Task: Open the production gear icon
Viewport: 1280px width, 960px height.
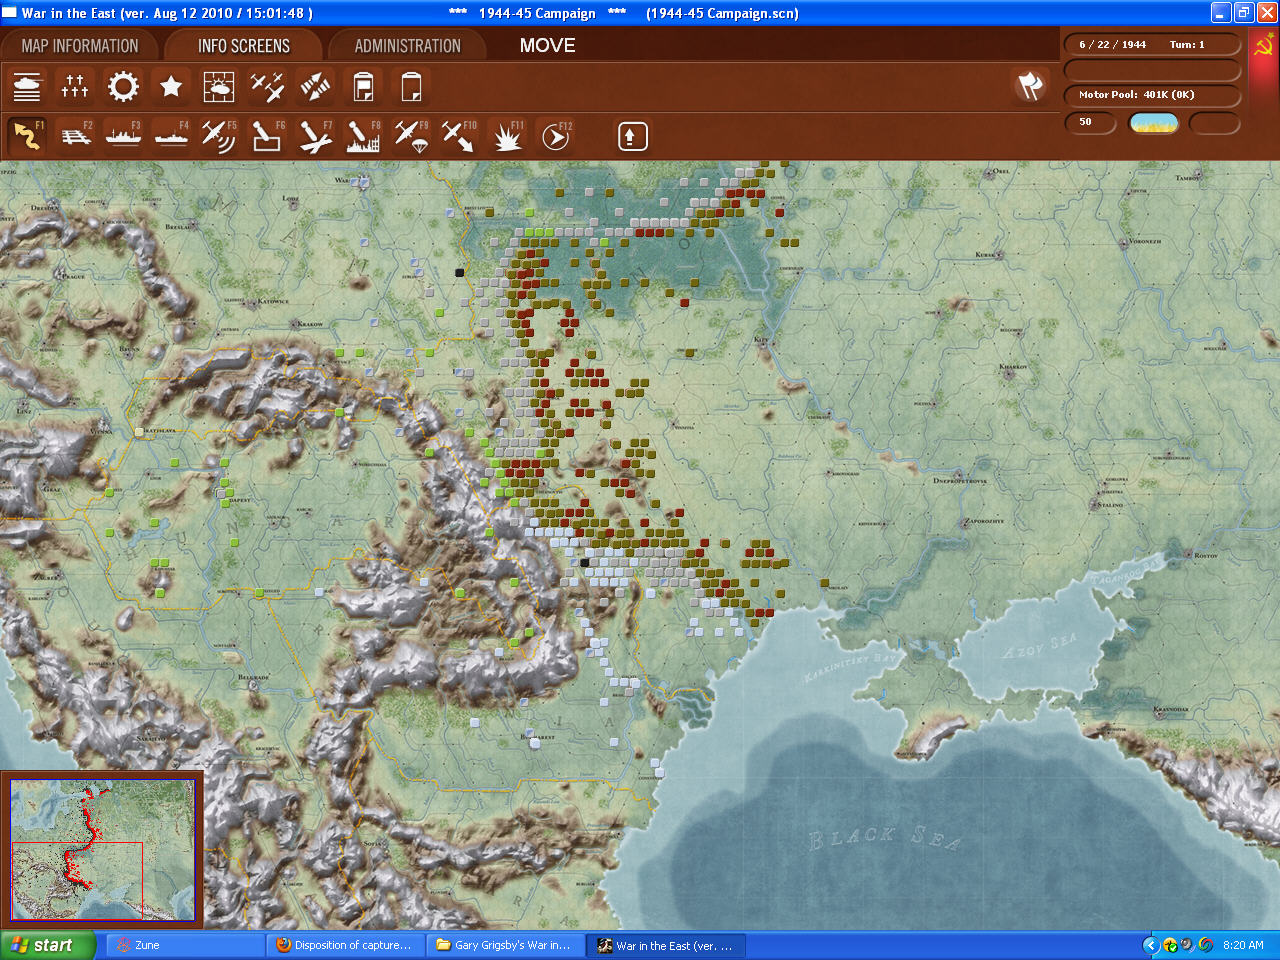Action: click(123, 87)
